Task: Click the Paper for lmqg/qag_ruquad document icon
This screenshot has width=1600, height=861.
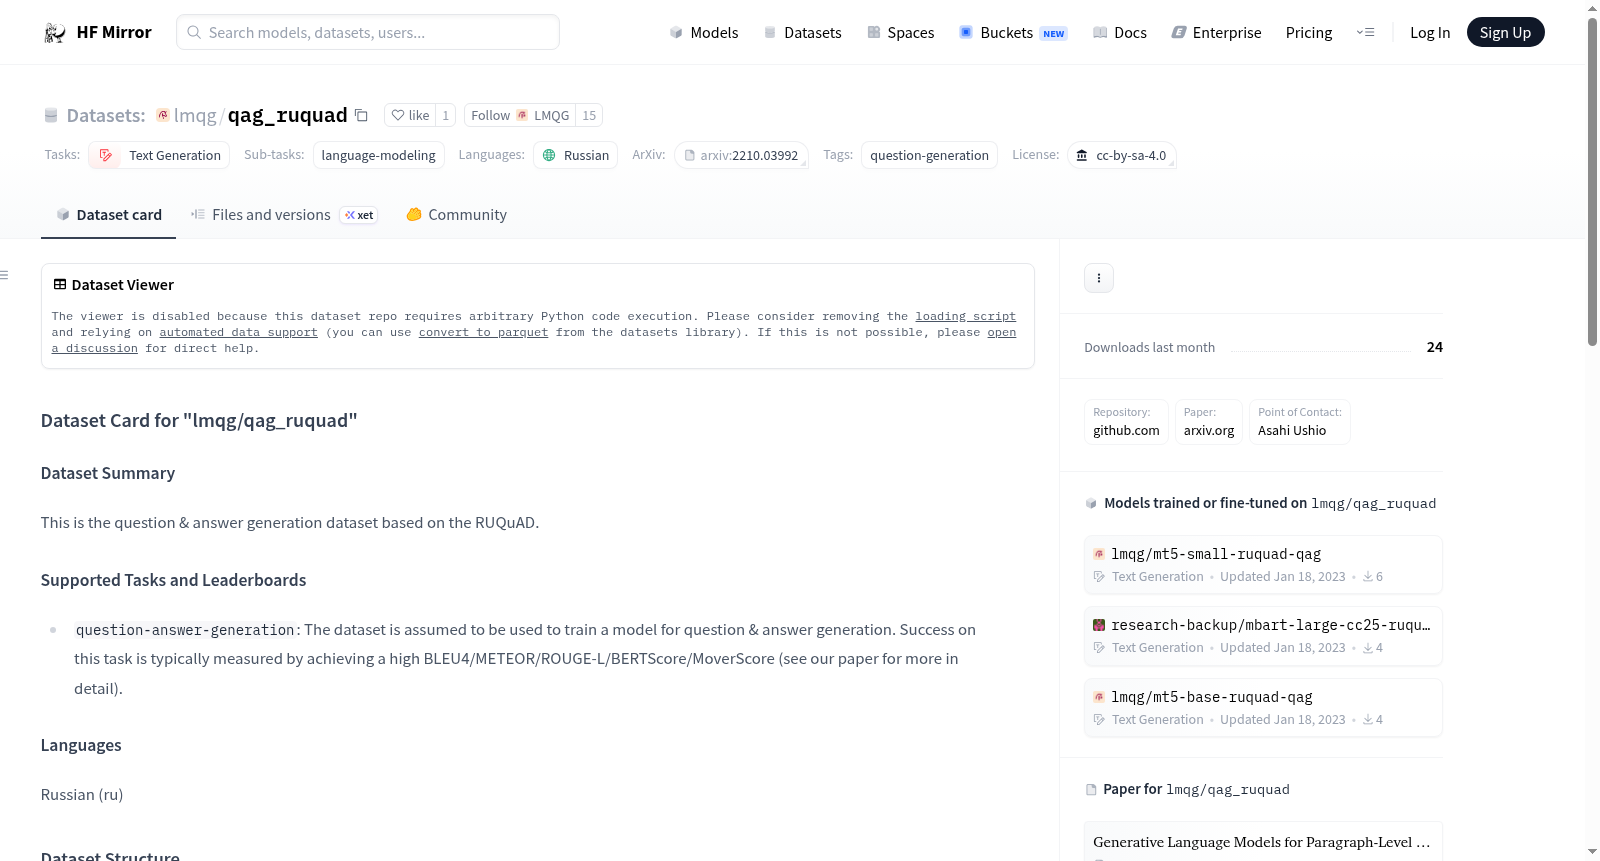Action: pyautogui.click(x=1091, y=790)
